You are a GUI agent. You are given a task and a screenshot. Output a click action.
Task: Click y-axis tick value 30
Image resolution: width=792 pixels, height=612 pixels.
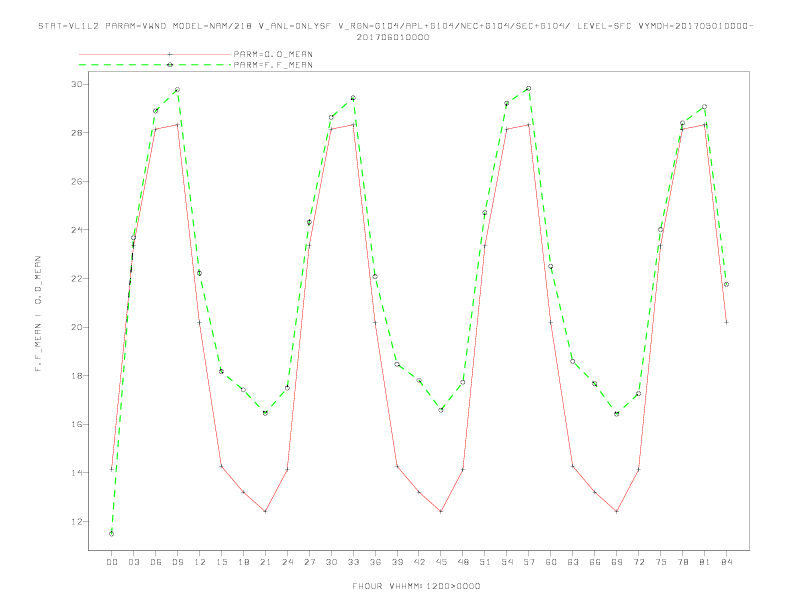click(x=77, y=84)
